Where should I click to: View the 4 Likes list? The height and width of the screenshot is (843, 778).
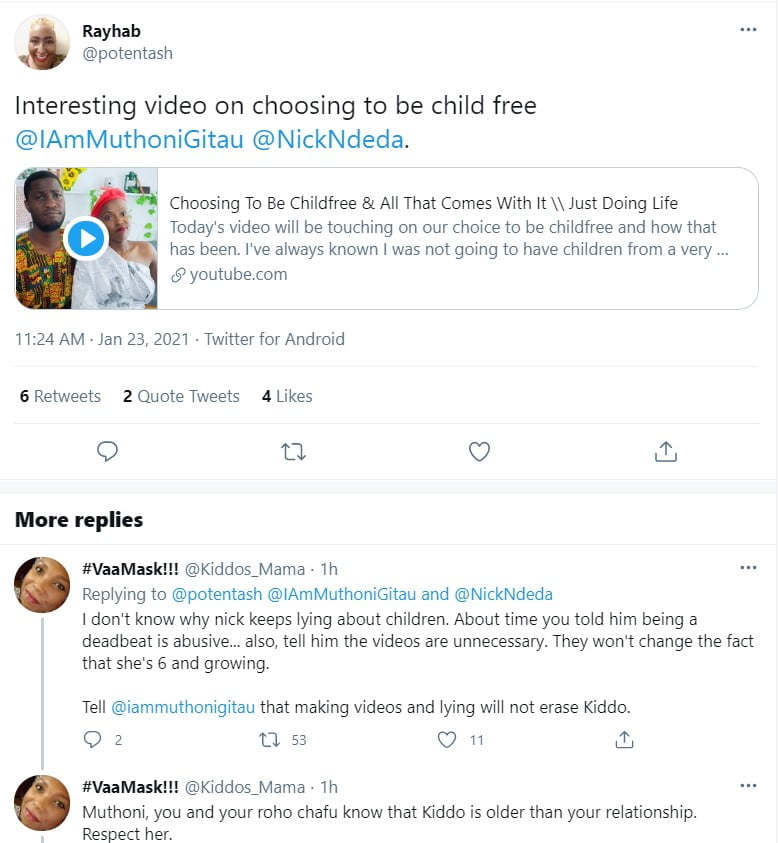coord(287,396)
